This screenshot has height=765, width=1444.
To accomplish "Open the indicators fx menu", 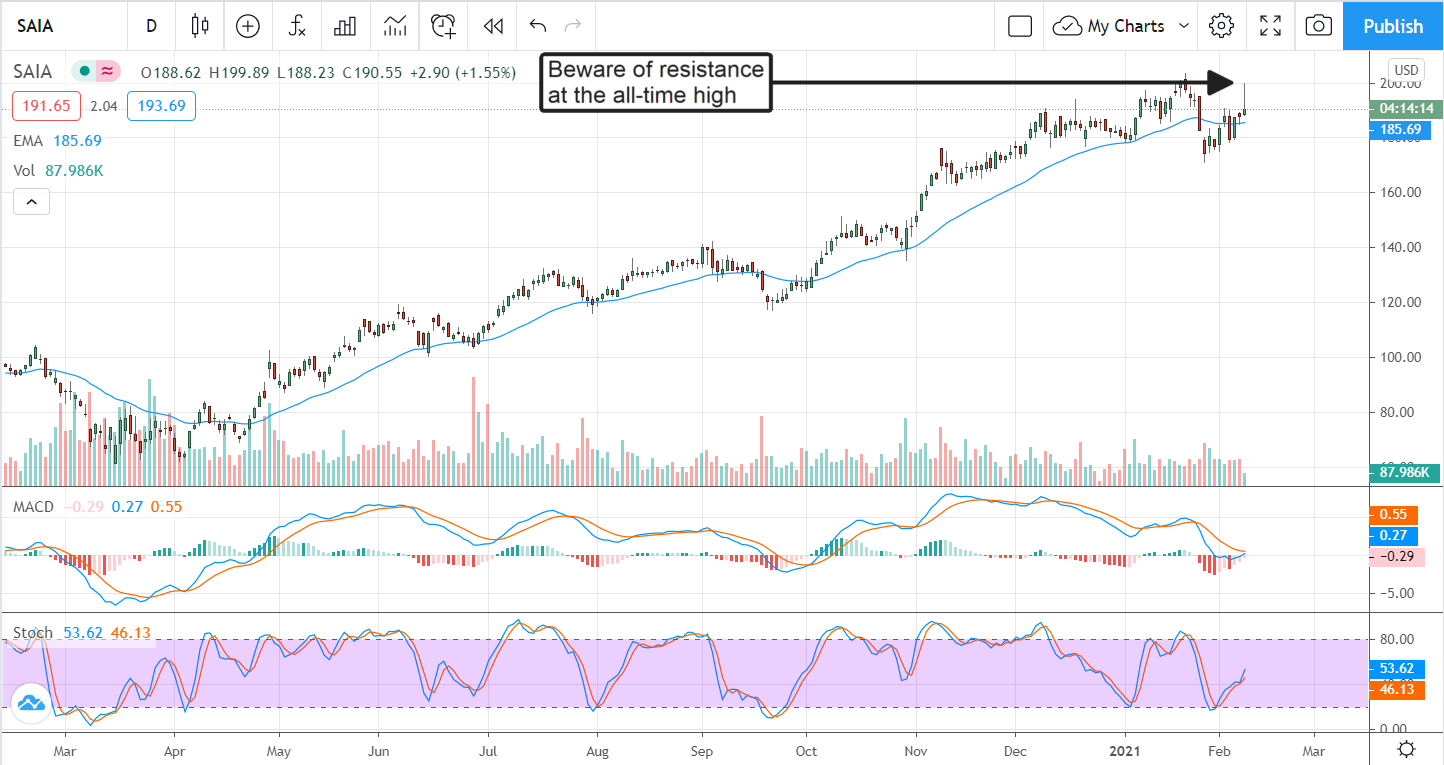I will (x=296, y=26).
